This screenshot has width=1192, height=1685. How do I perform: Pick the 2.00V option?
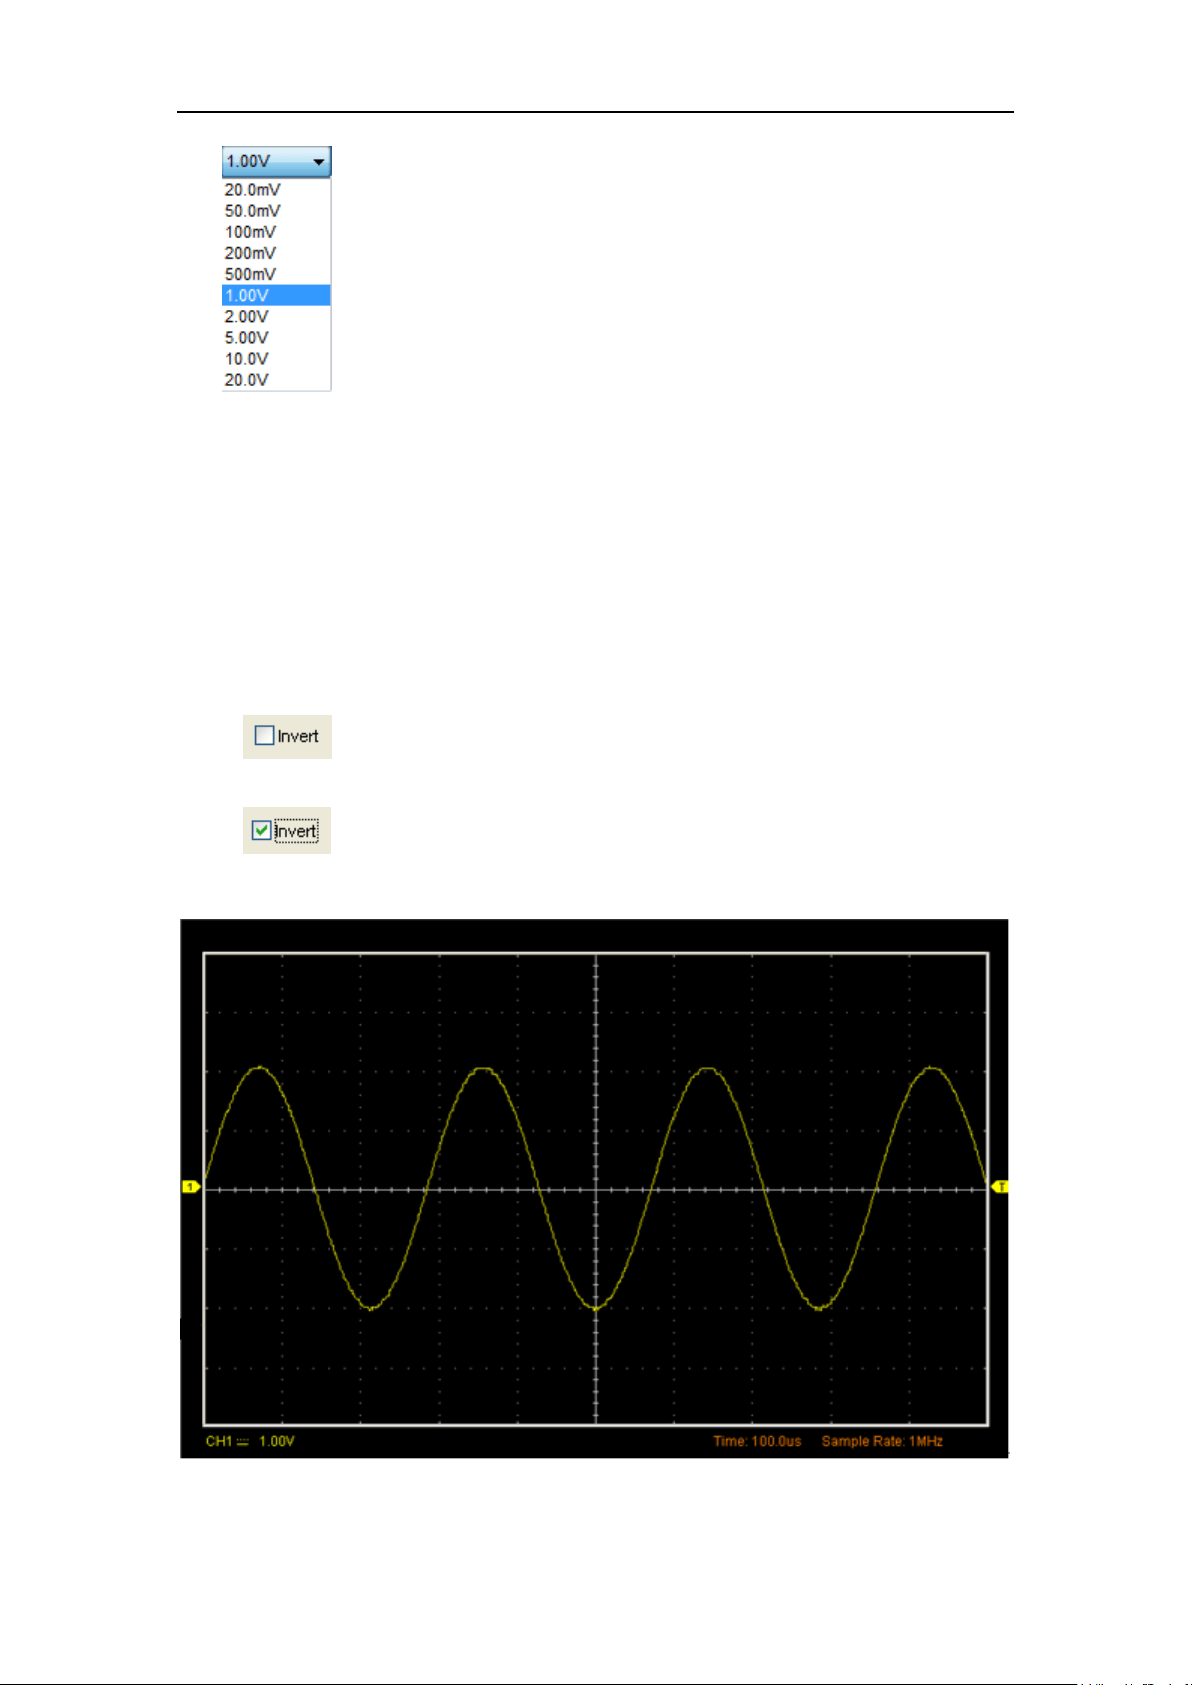click(x=276, y=316)
